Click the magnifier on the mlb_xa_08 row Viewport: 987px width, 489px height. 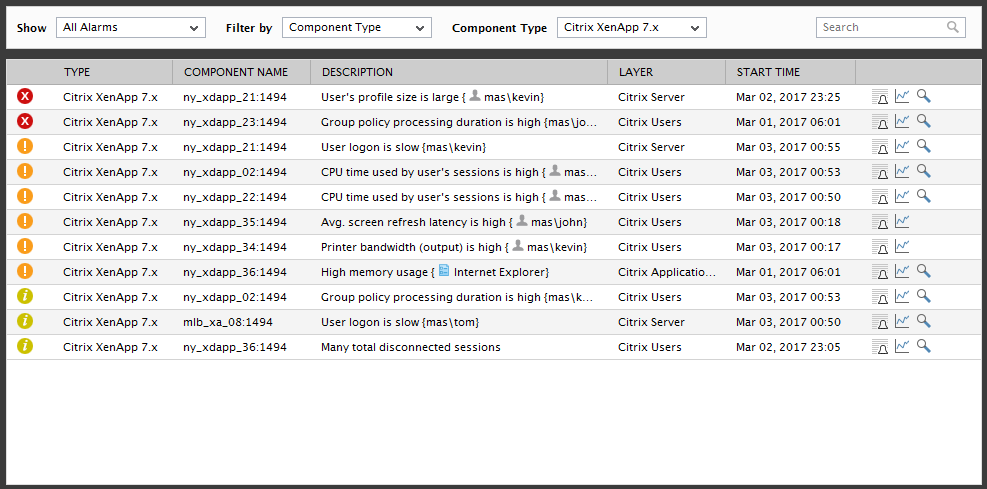923,322
